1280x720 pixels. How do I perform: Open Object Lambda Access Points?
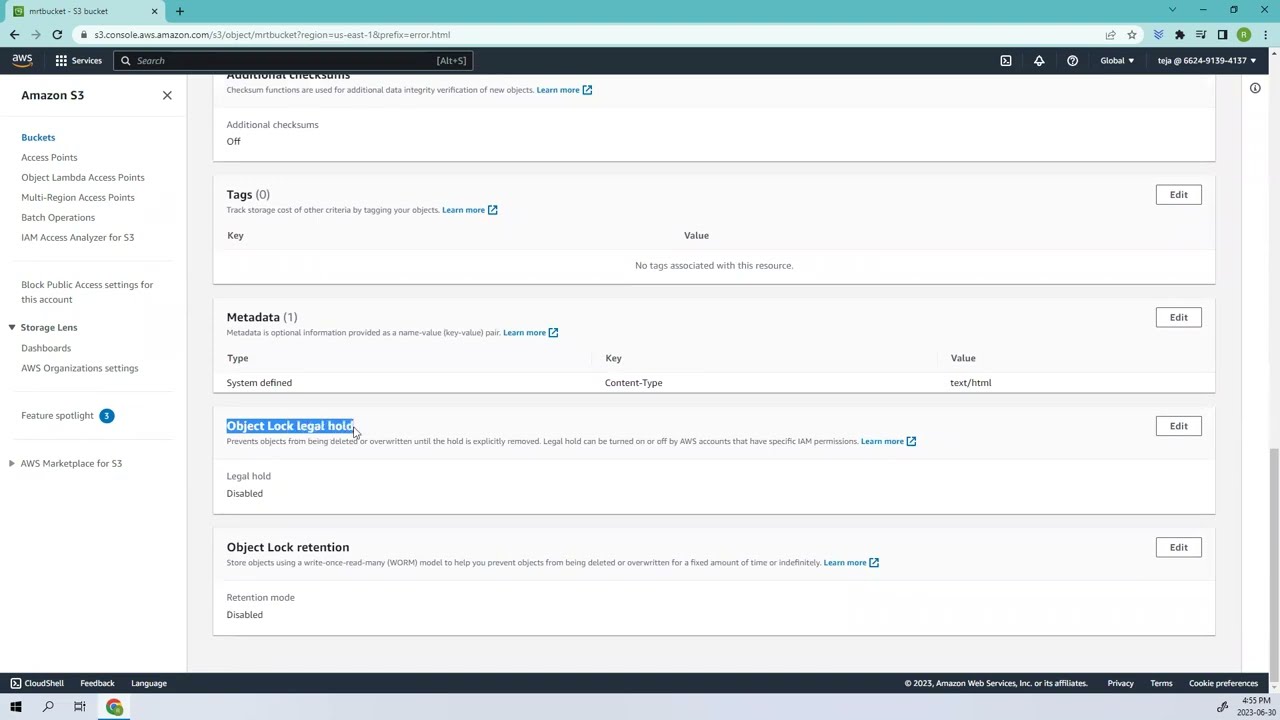(x=83, y=177)
